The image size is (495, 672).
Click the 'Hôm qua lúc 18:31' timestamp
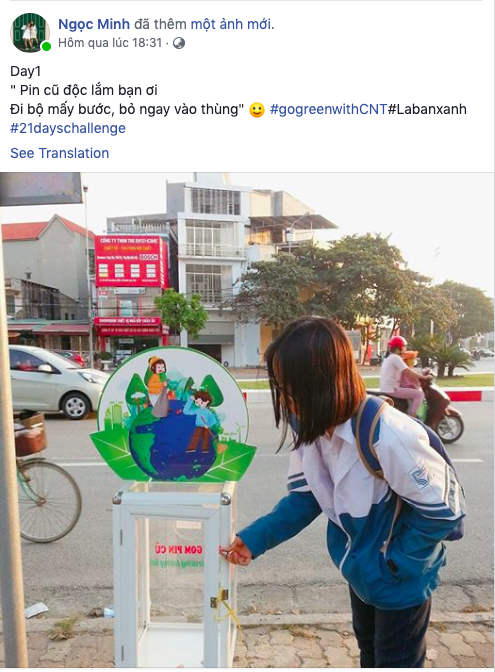[x=110, y=43]
